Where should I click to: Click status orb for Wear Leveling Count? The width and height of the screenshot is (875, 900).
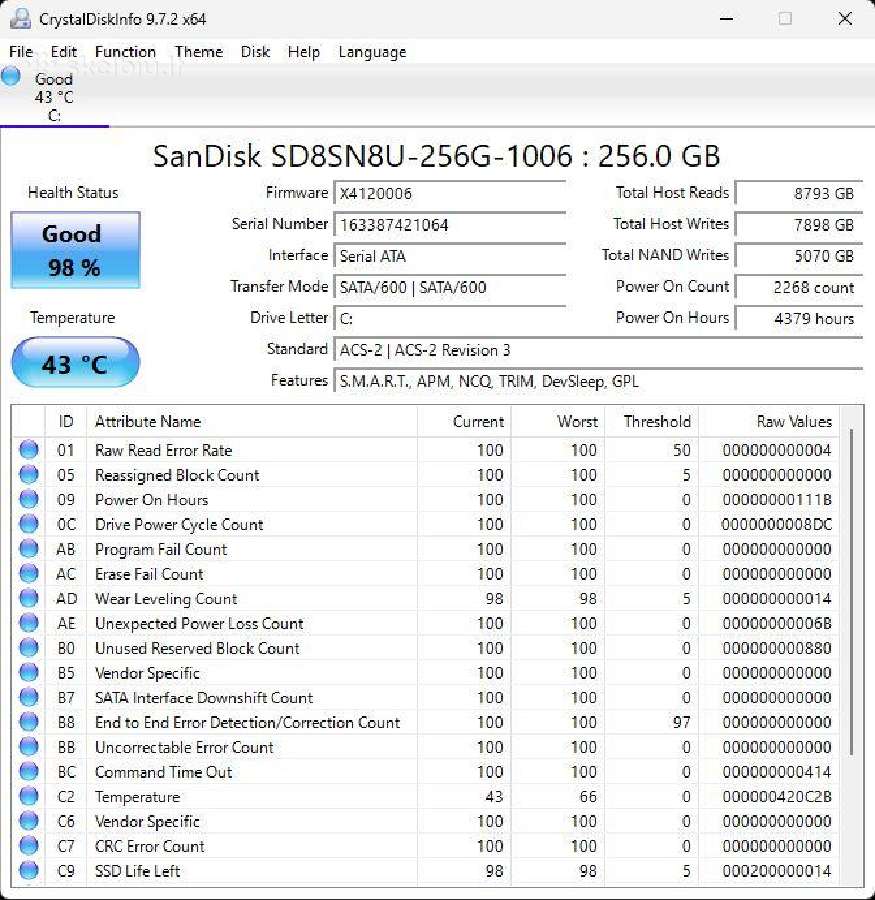click(29, 598)
